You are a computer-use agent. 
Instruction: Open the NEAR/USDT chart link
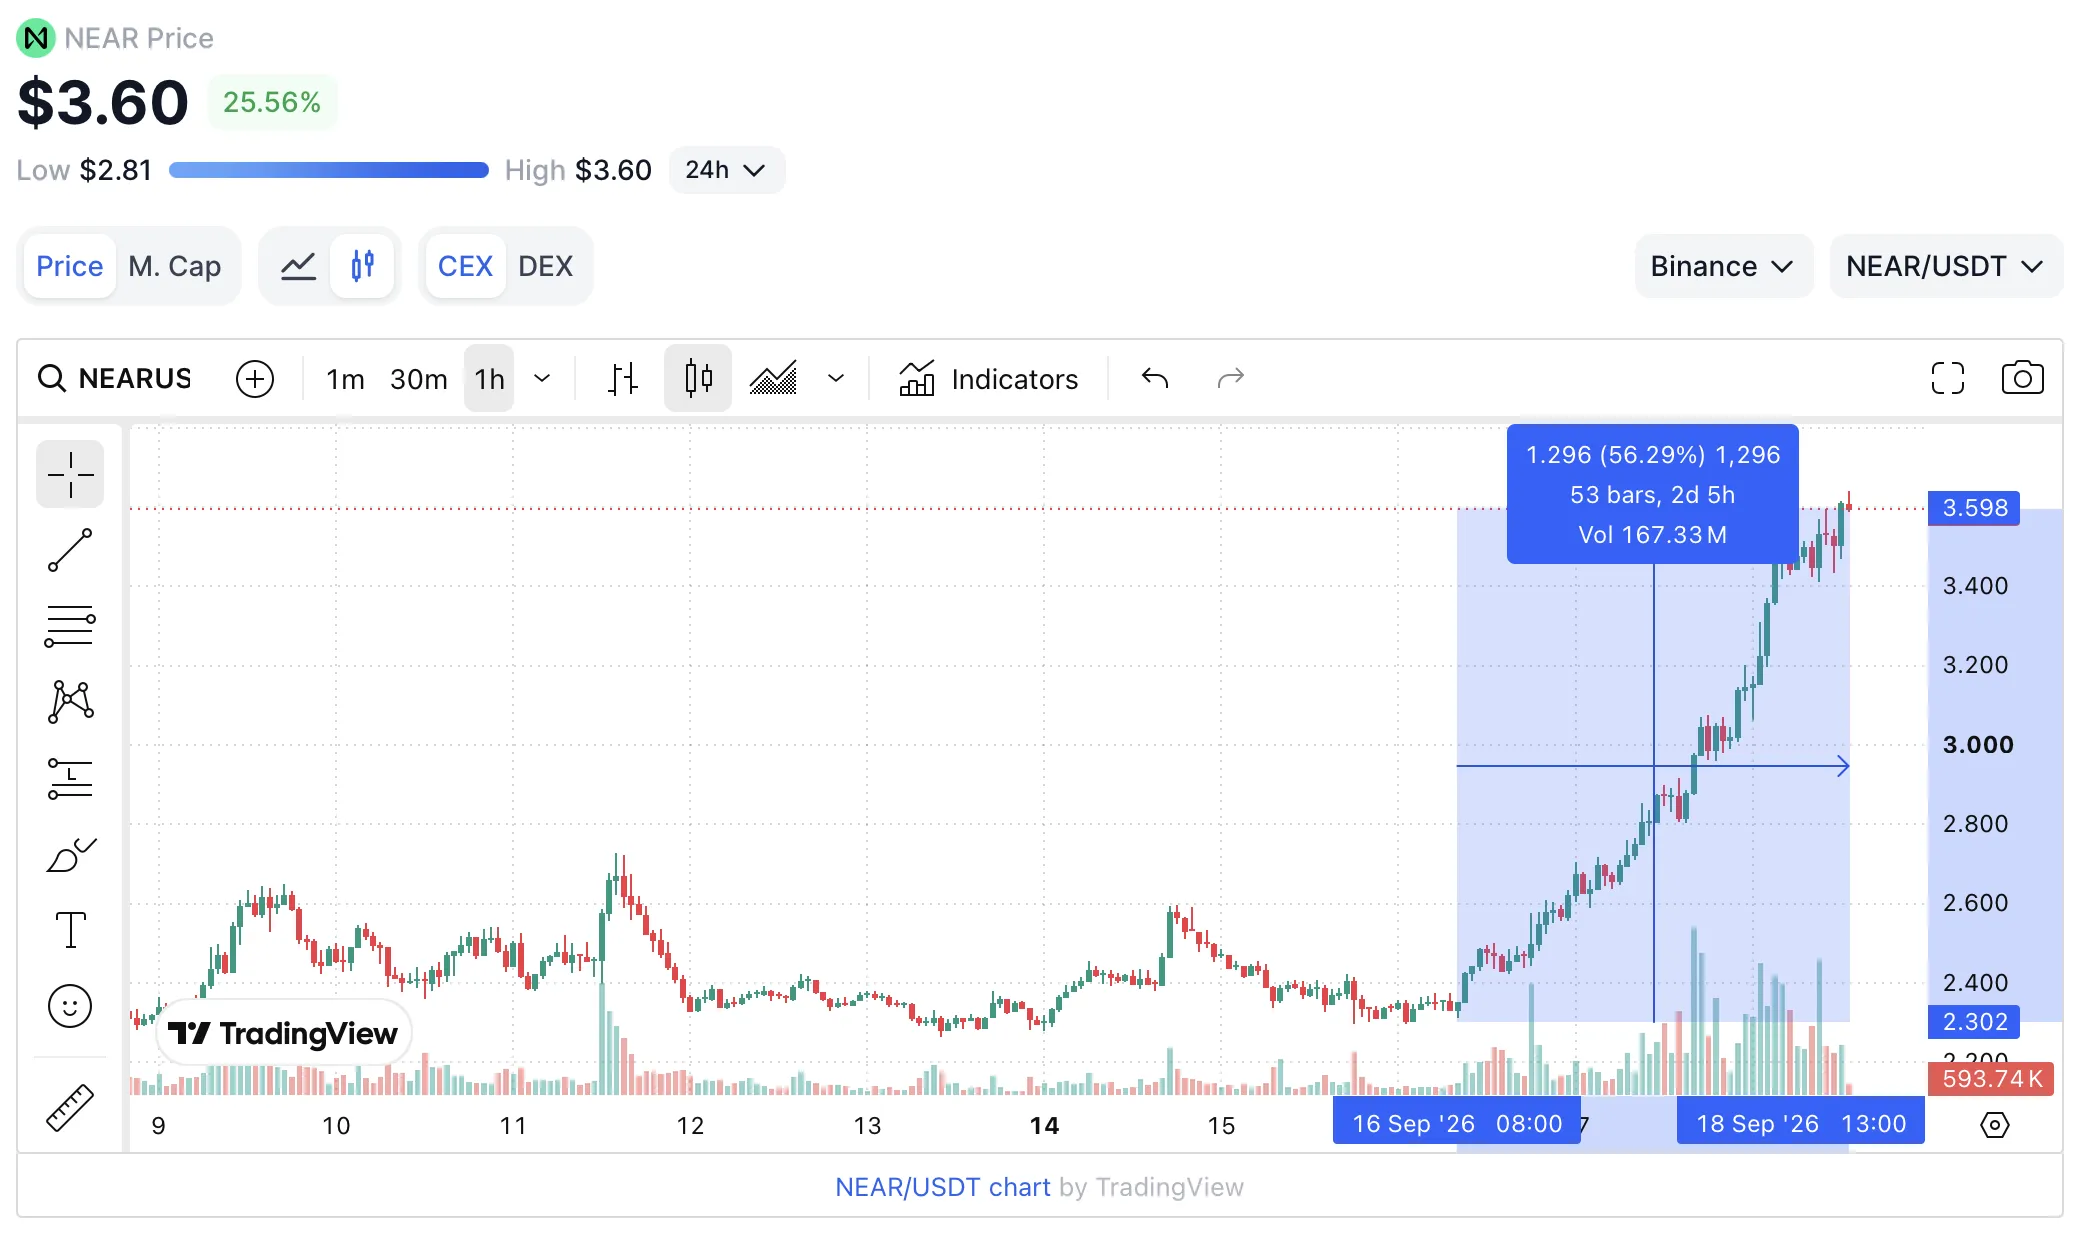(943, 1187)
